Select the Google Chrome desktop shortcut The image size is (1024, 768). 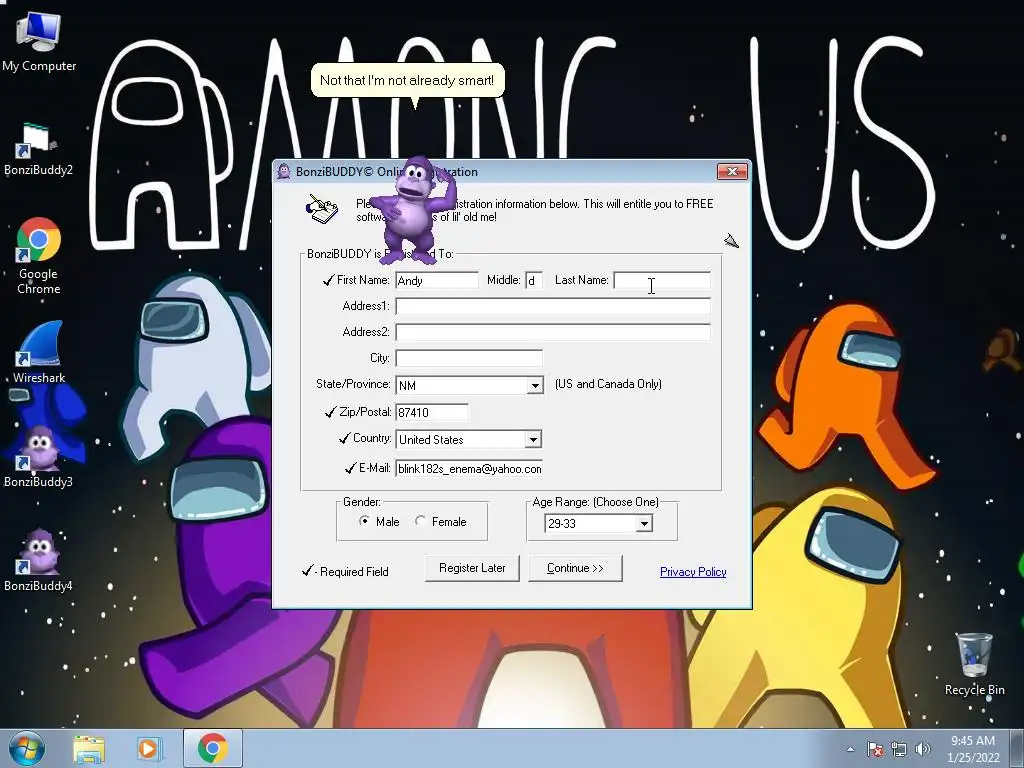pyautogui.click(x=39, y=255)
